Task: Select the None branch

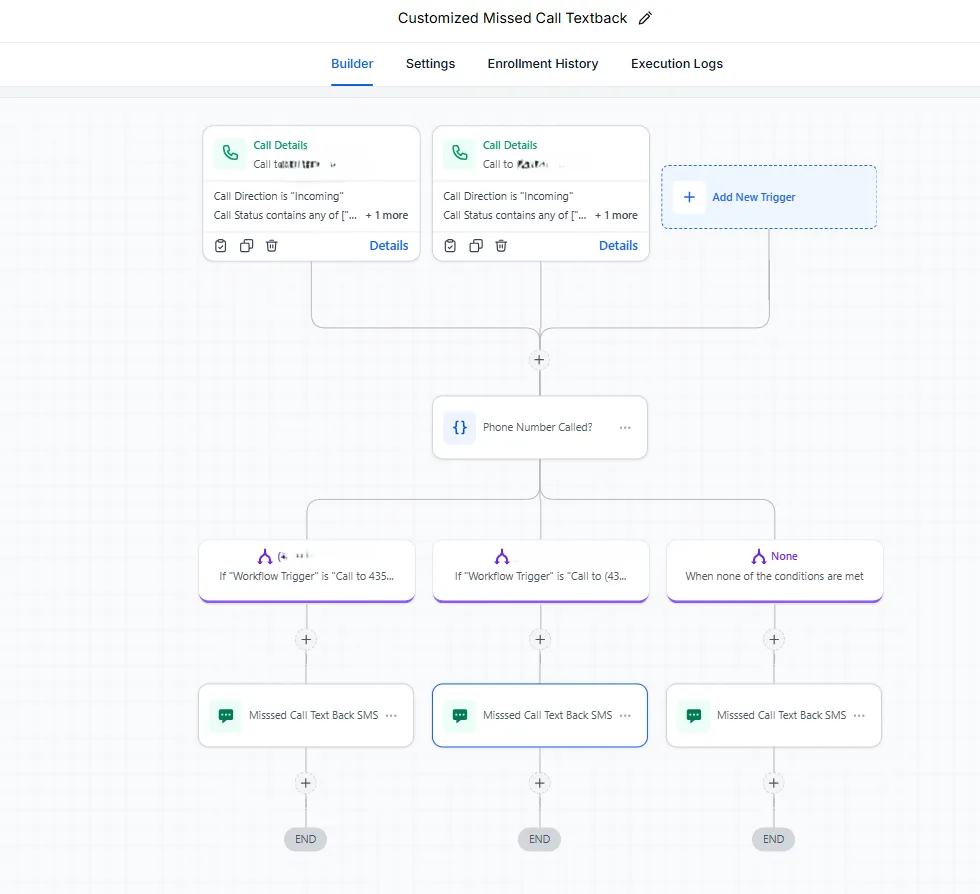Action: tap(774, 571)
